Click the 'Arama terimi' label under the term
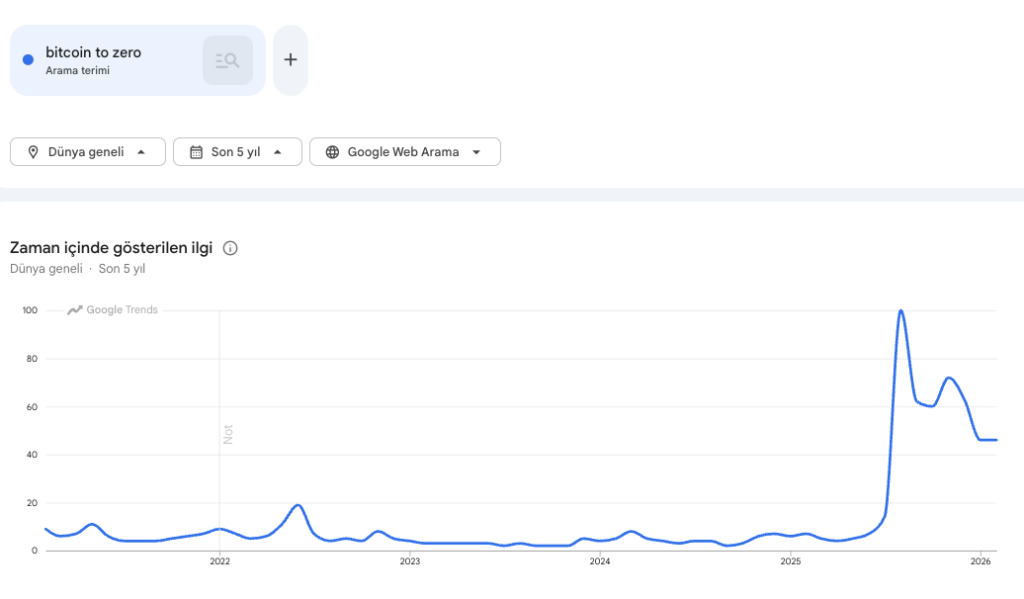The image size is (1024, 599). (77, 71)
